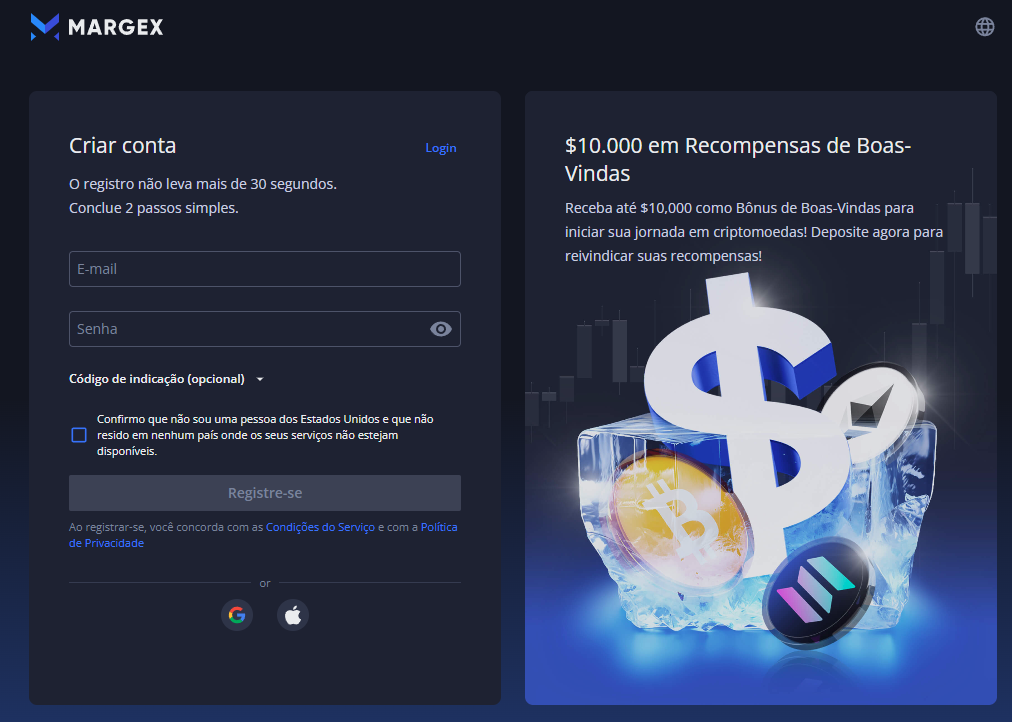The height and width of the screenshot is (722, 1012).
Task: Toggle password visibility eye icon
Action: pos(441,329)
